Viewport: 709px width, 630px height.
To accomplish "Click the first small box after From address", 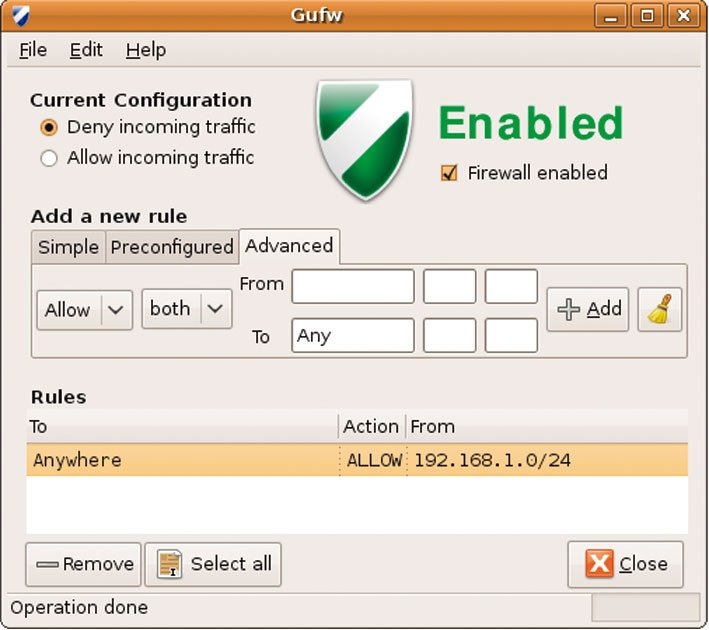I will coord(449,286).
